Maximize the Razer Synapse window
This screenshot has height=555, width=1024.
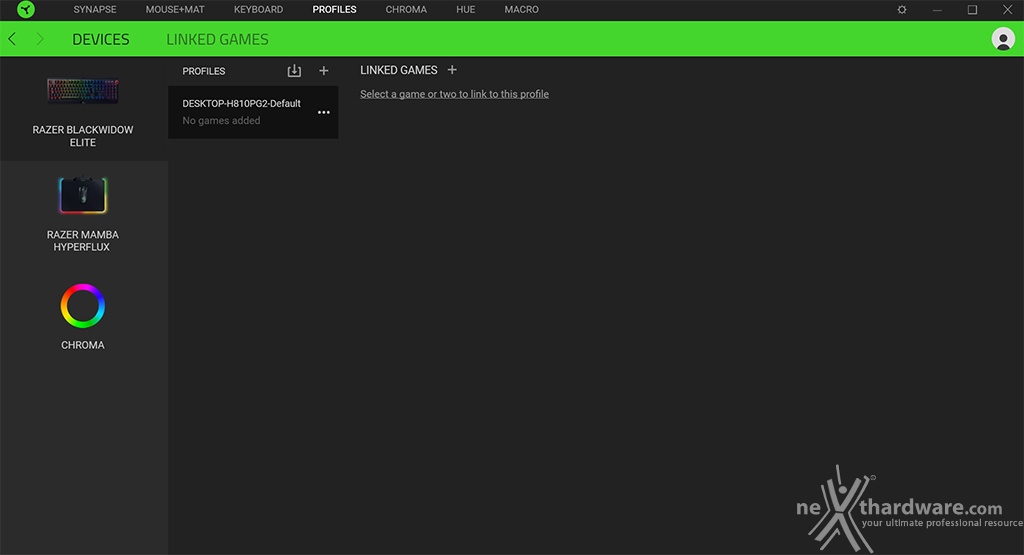[x=972, y=10]
